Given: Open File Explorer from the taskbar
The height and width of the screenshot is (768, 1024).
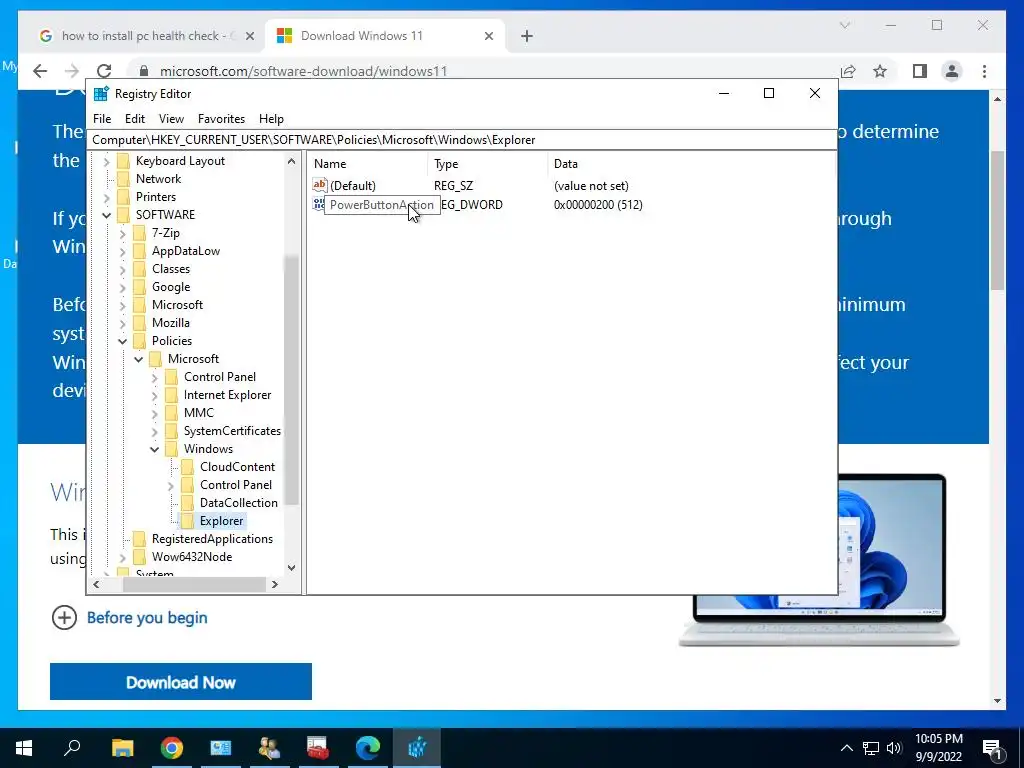Looking at the screenshot, I should point(122,748).
